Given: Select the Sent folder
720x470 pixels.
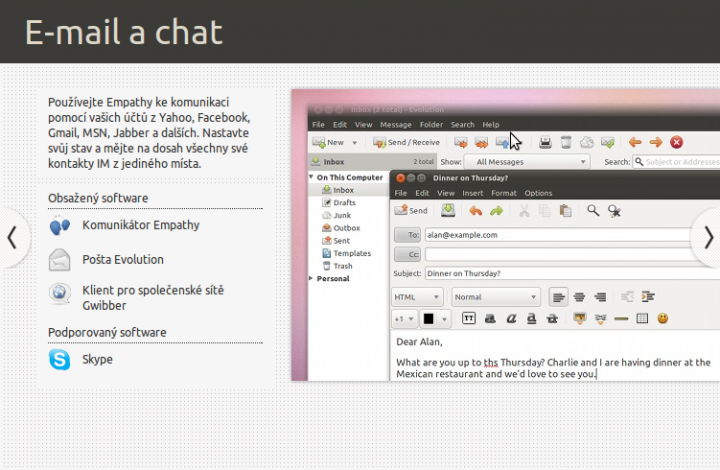Looking at the screenshot, I should pos(336,241).
